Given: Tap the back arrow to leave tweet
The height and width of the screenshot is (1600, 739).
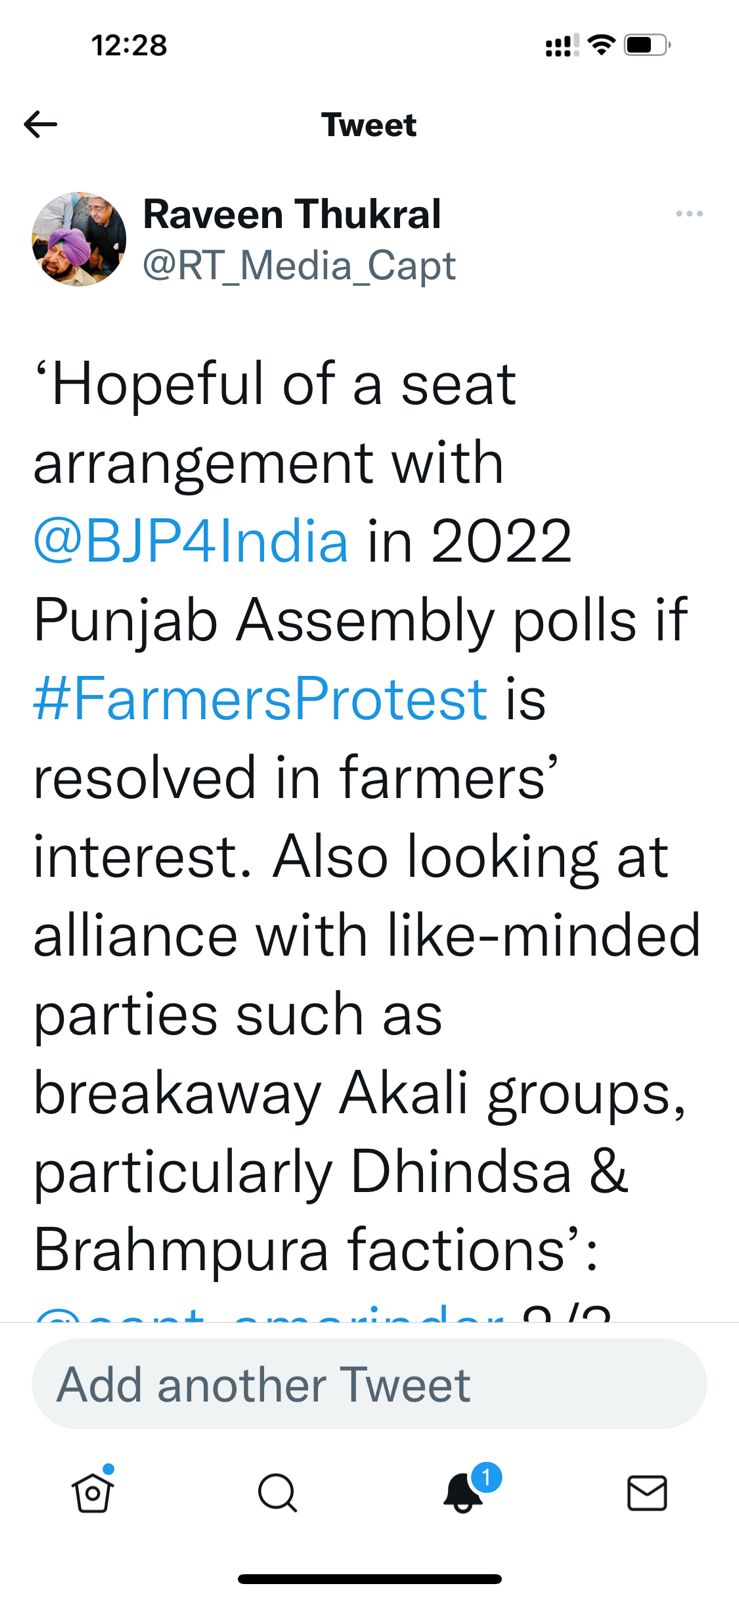Looking at the screenshot, I should (41, 124).
